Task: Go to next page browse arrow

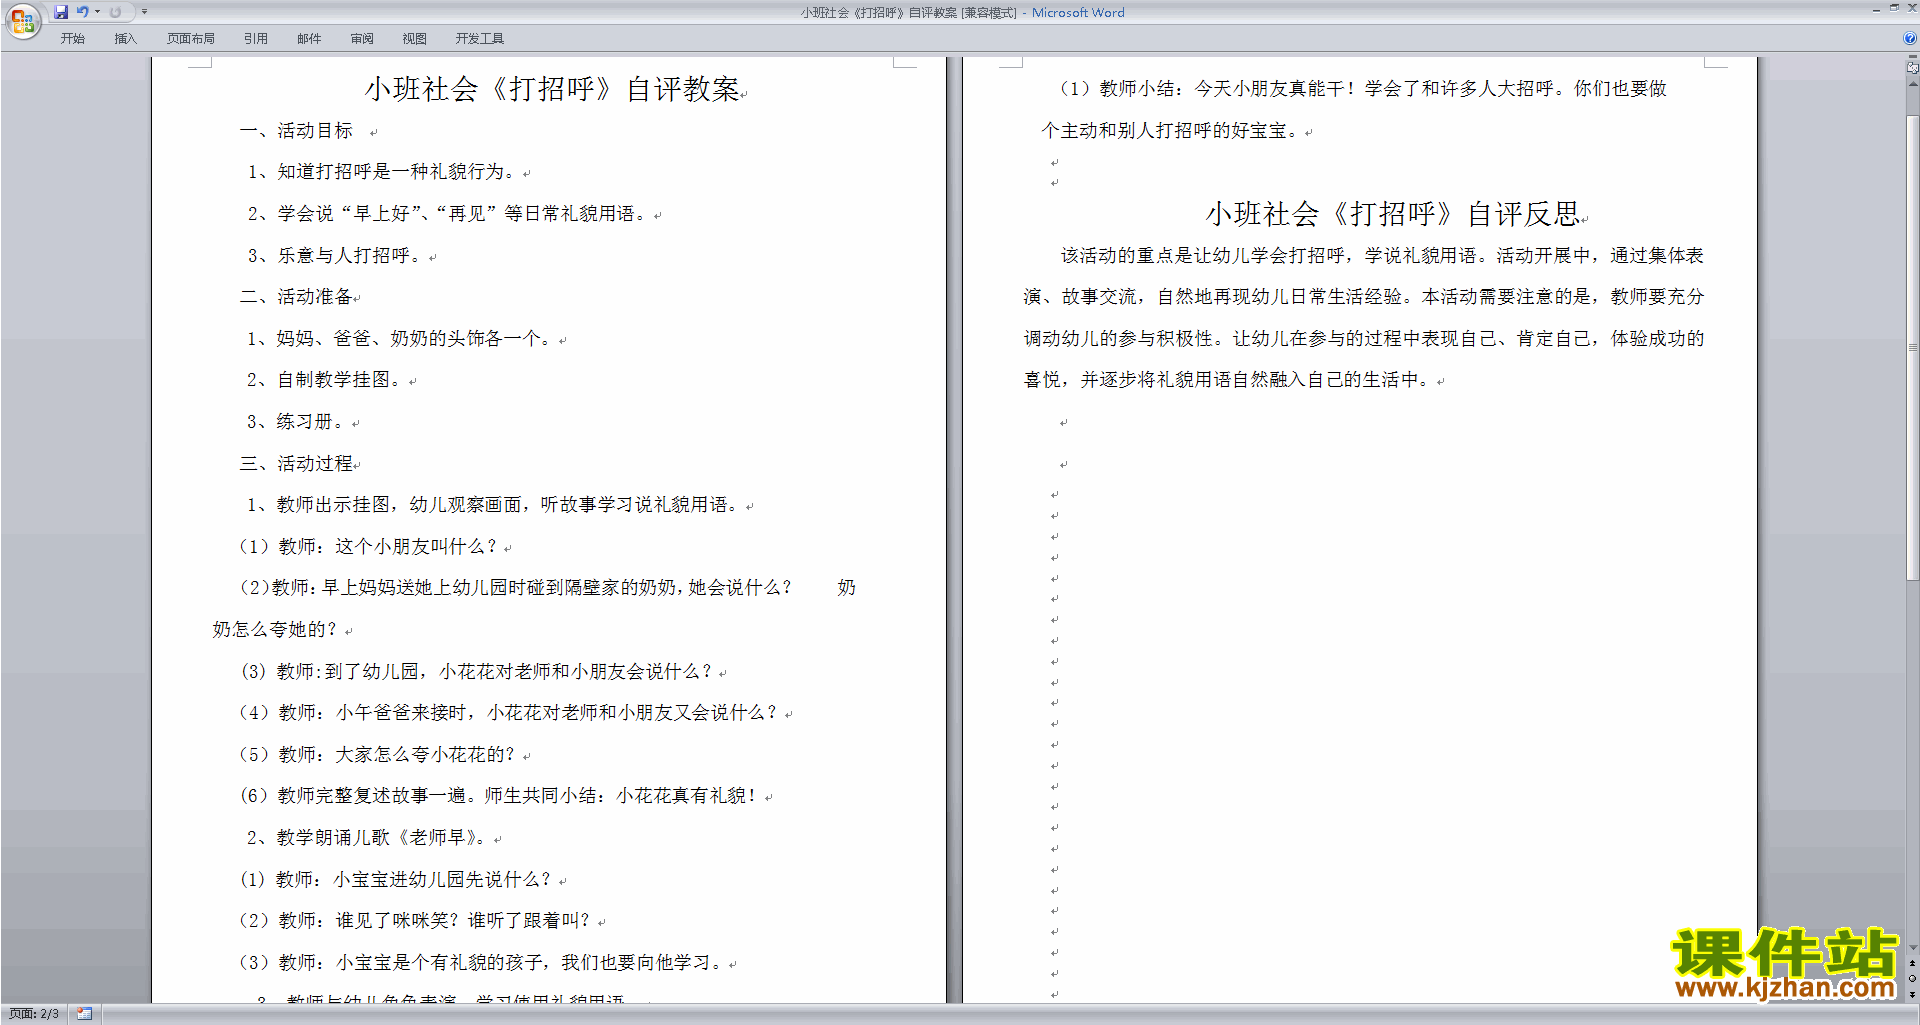Action: pos(1912,994)
